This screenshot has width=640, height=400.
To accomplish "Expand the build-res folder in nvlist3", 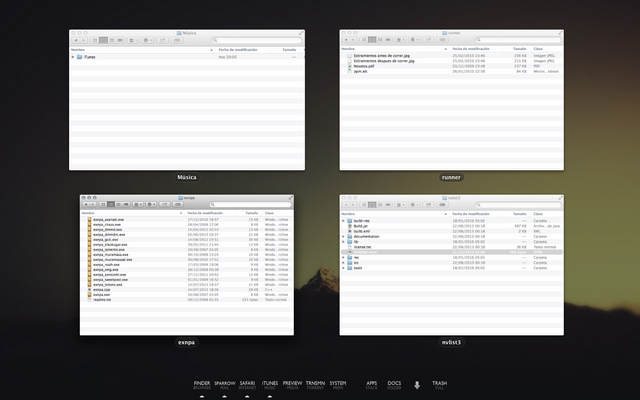I will point(344,220).
